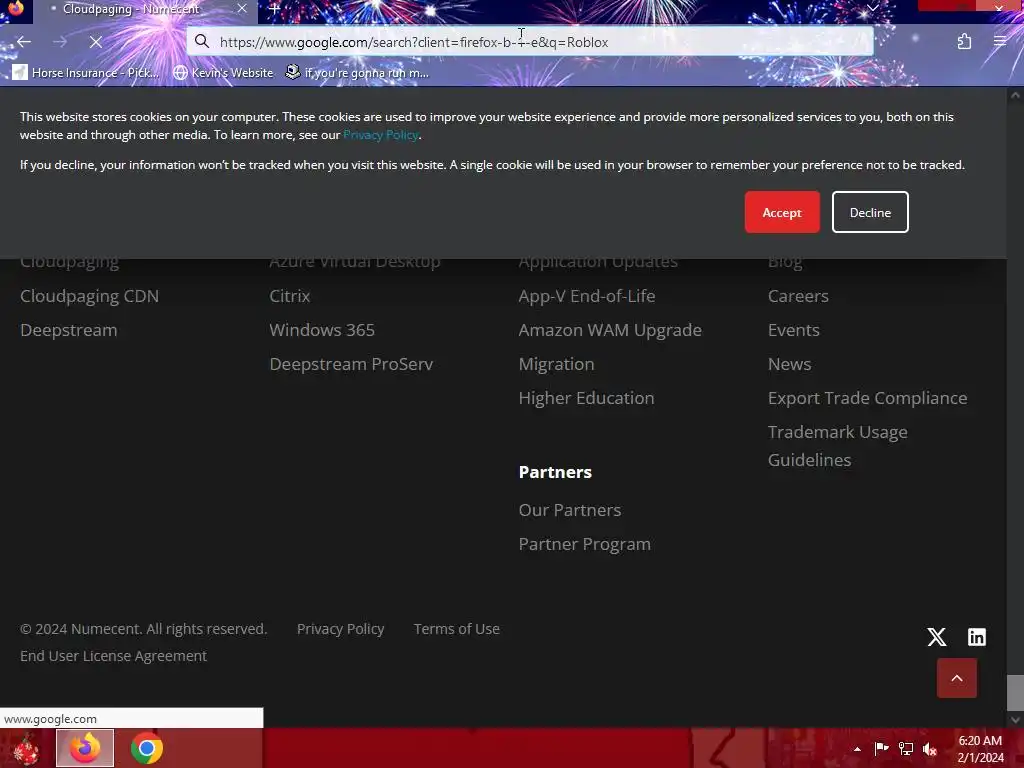Go to Deepstream product page
This screenshot has width=1024, height=768.
(x=69, y=330)
